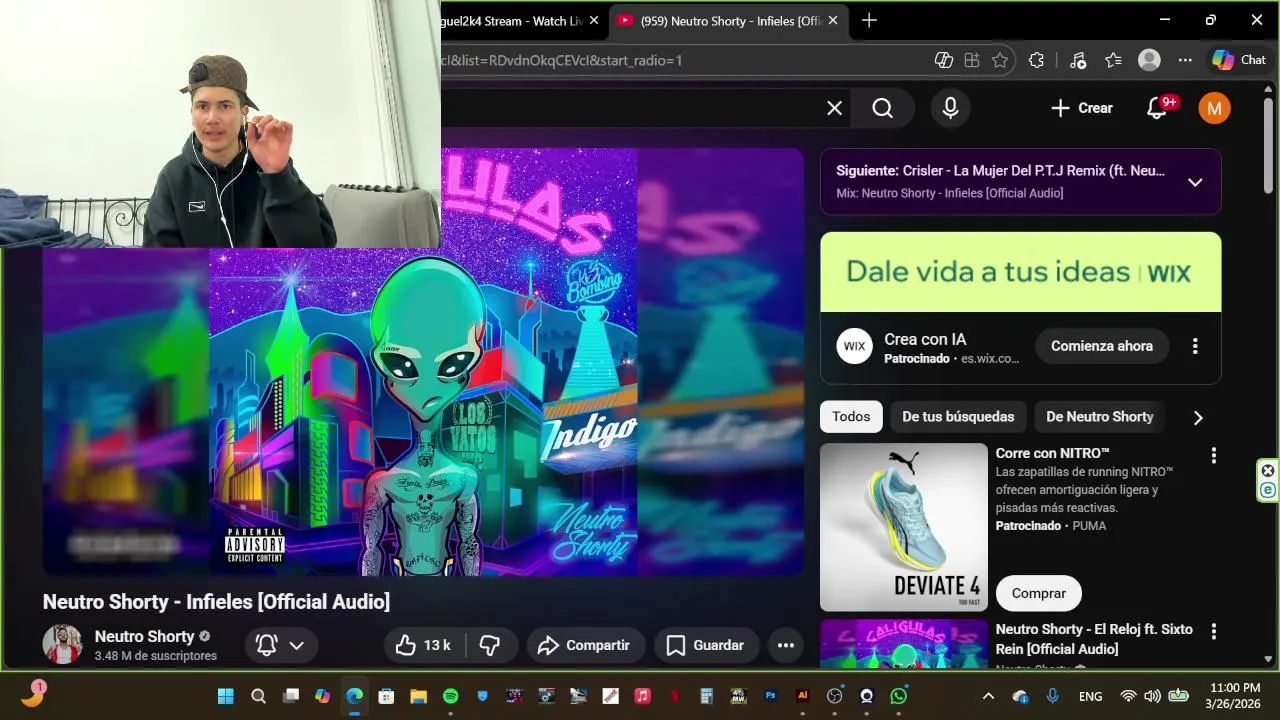Open the Copilot Chat sidebar
Screen dimensions: 1280x720
pos(1239,60)
